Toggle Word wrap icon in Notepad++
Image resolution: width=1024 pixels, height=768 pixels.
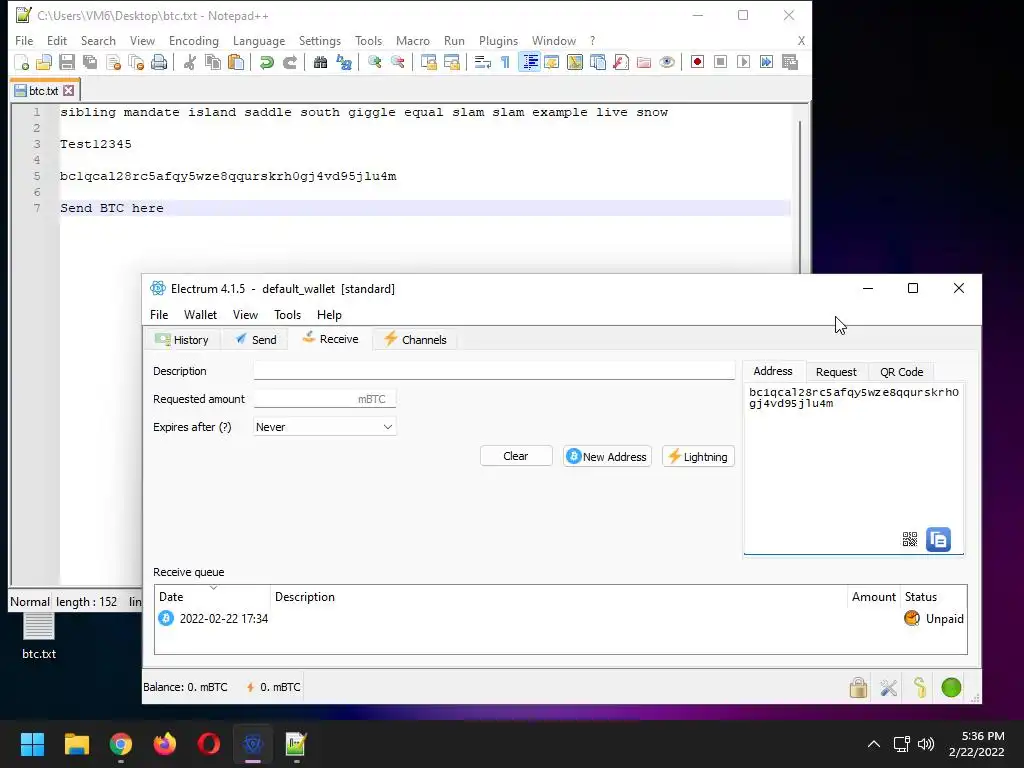coord(483,62)
